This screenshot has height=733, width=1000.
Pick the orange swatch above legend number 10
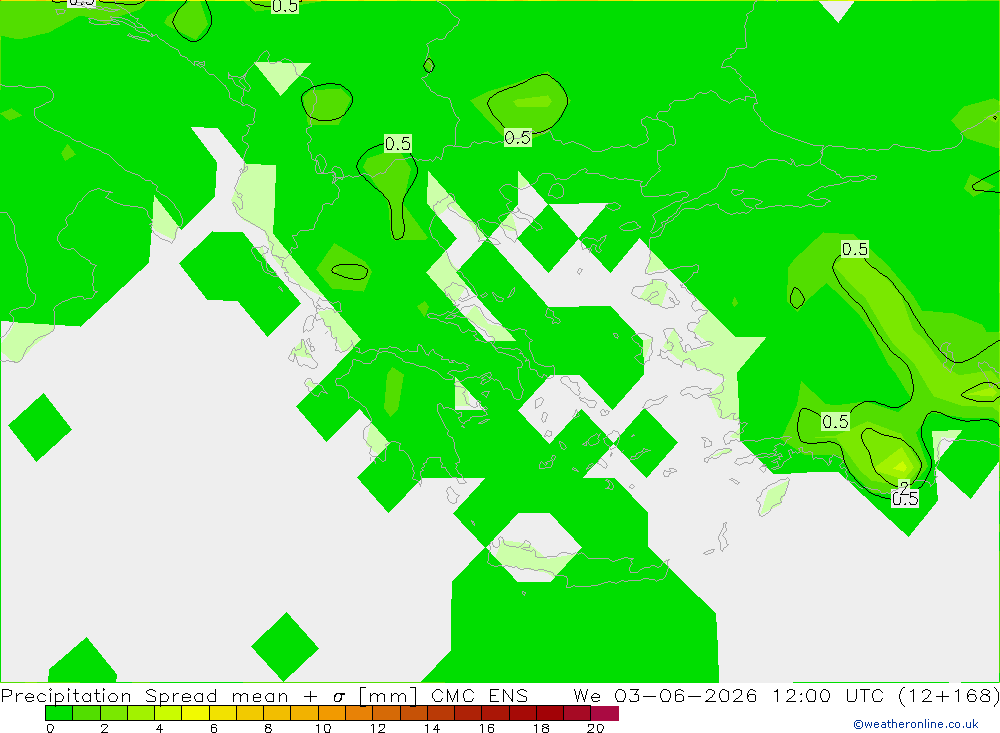pyautogui.click(x=332, y=713)
